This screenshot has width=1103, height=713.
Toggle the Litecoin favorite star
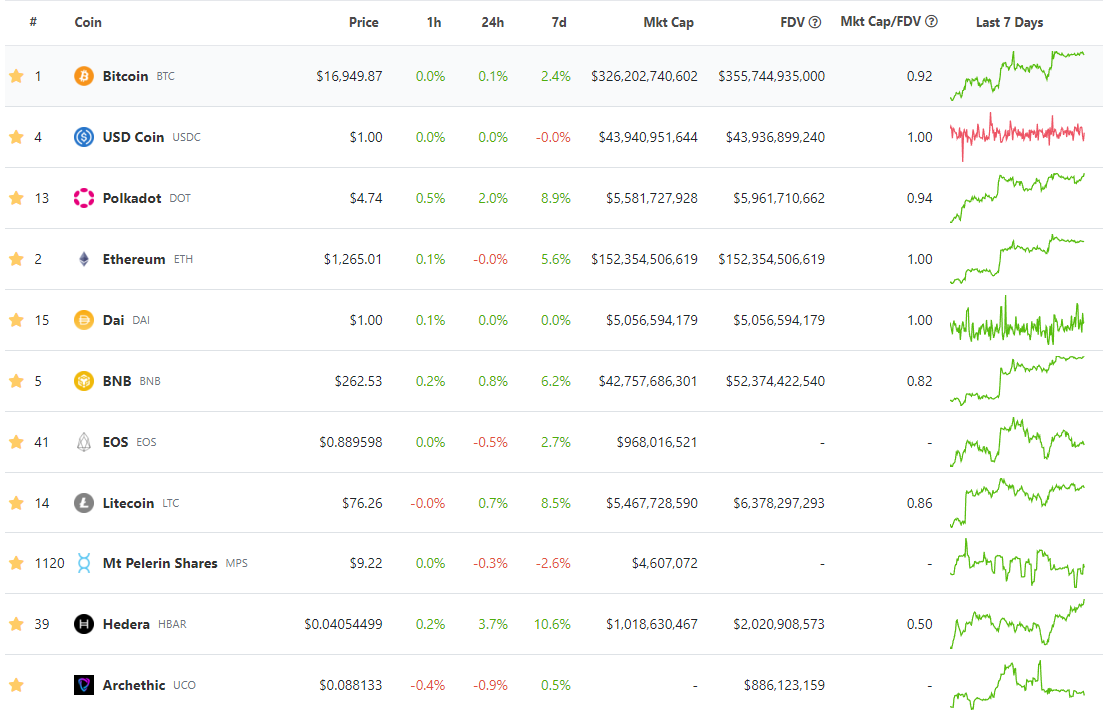(16, 503)
